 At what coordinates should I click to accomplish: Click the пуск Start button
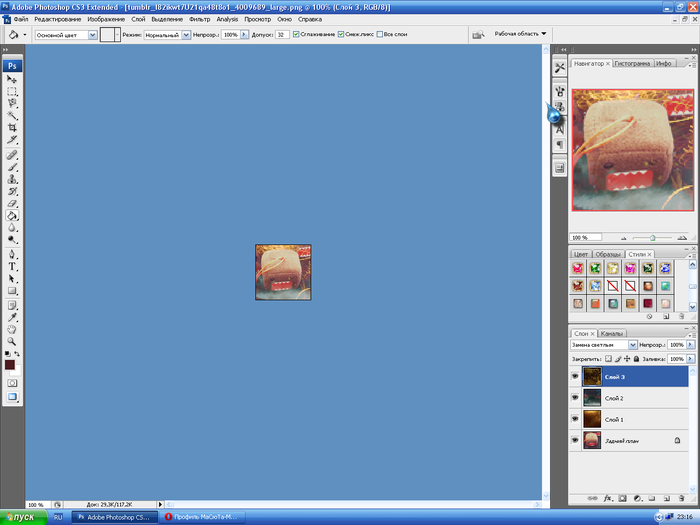click(x=24, y=517)
